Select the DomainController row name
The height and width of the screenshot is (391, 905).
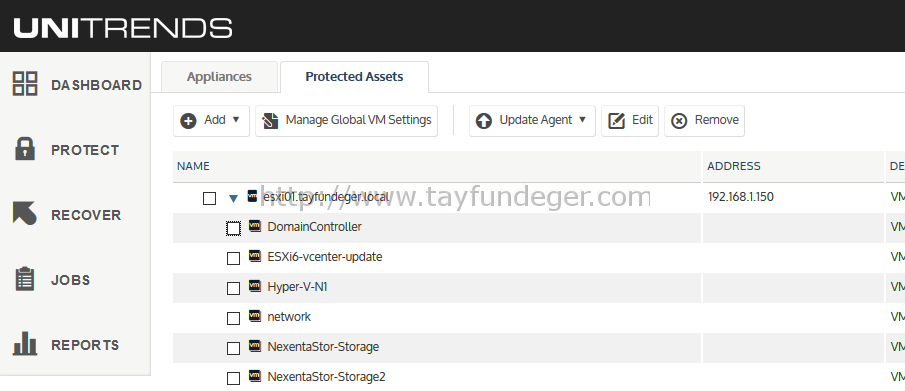(x=315, y=226)
